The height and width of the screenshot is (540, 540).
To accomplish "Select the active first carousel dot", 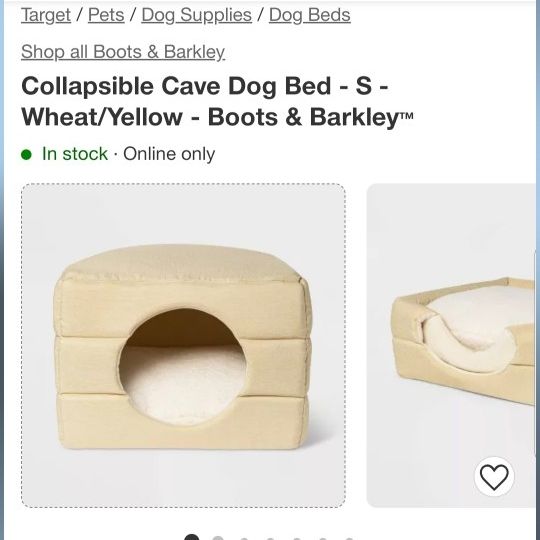I will tap(192, 537).
